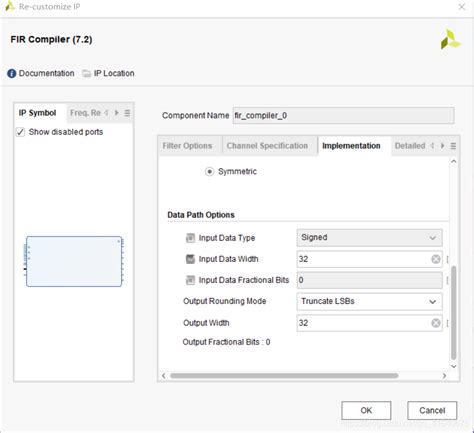Viewport: 474px width, 433px height.
Task: Click the Data Path Options heading
Action: (x=201, y=215)
